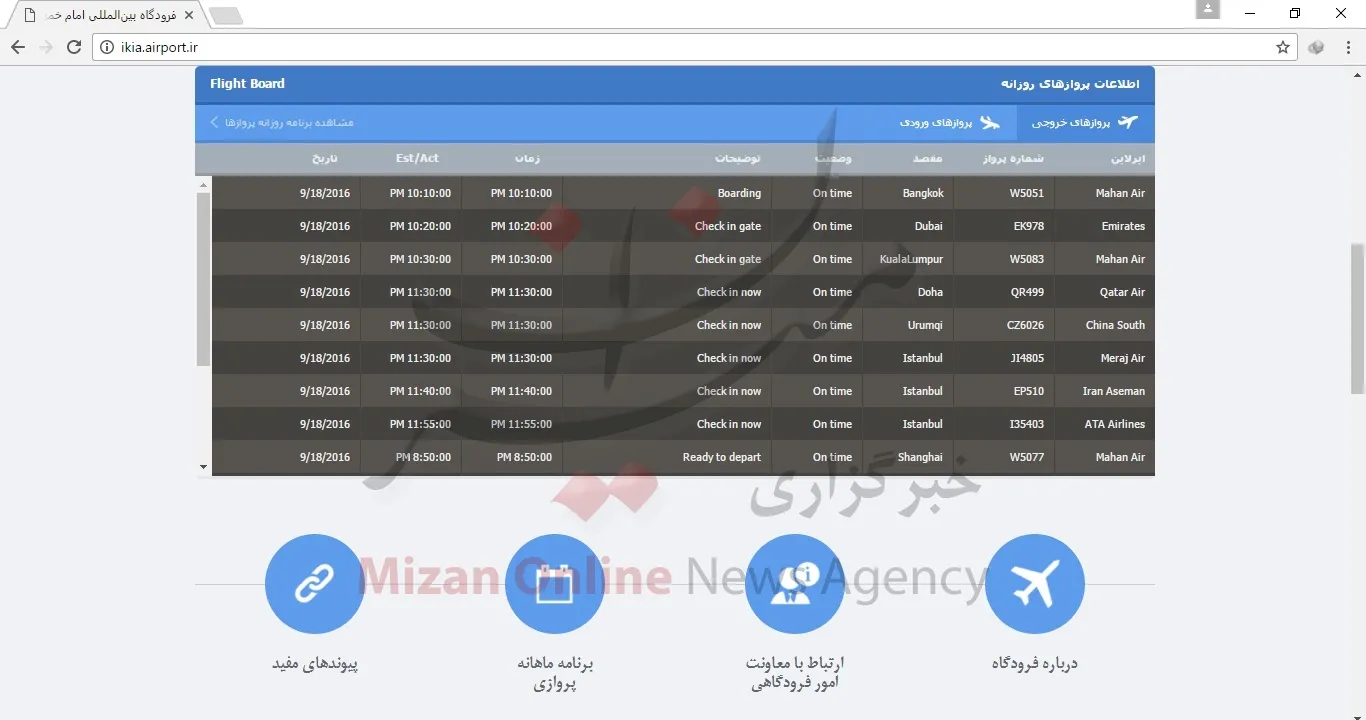The width and height of the screenshot is (1366, 720).
Task: Click the flight board scroll down arrow
Action: [204, 466]
